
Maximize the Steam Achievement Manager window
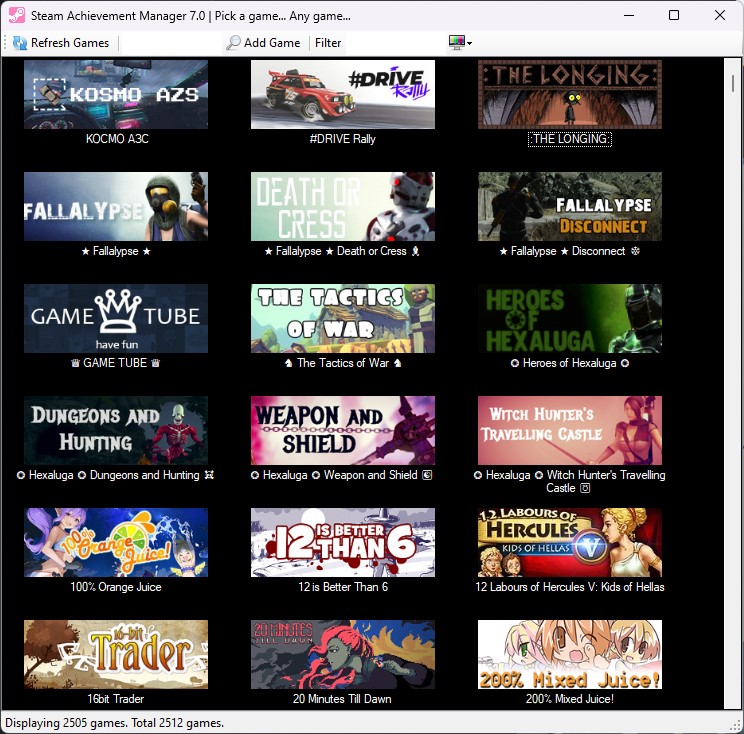(674, 15)
